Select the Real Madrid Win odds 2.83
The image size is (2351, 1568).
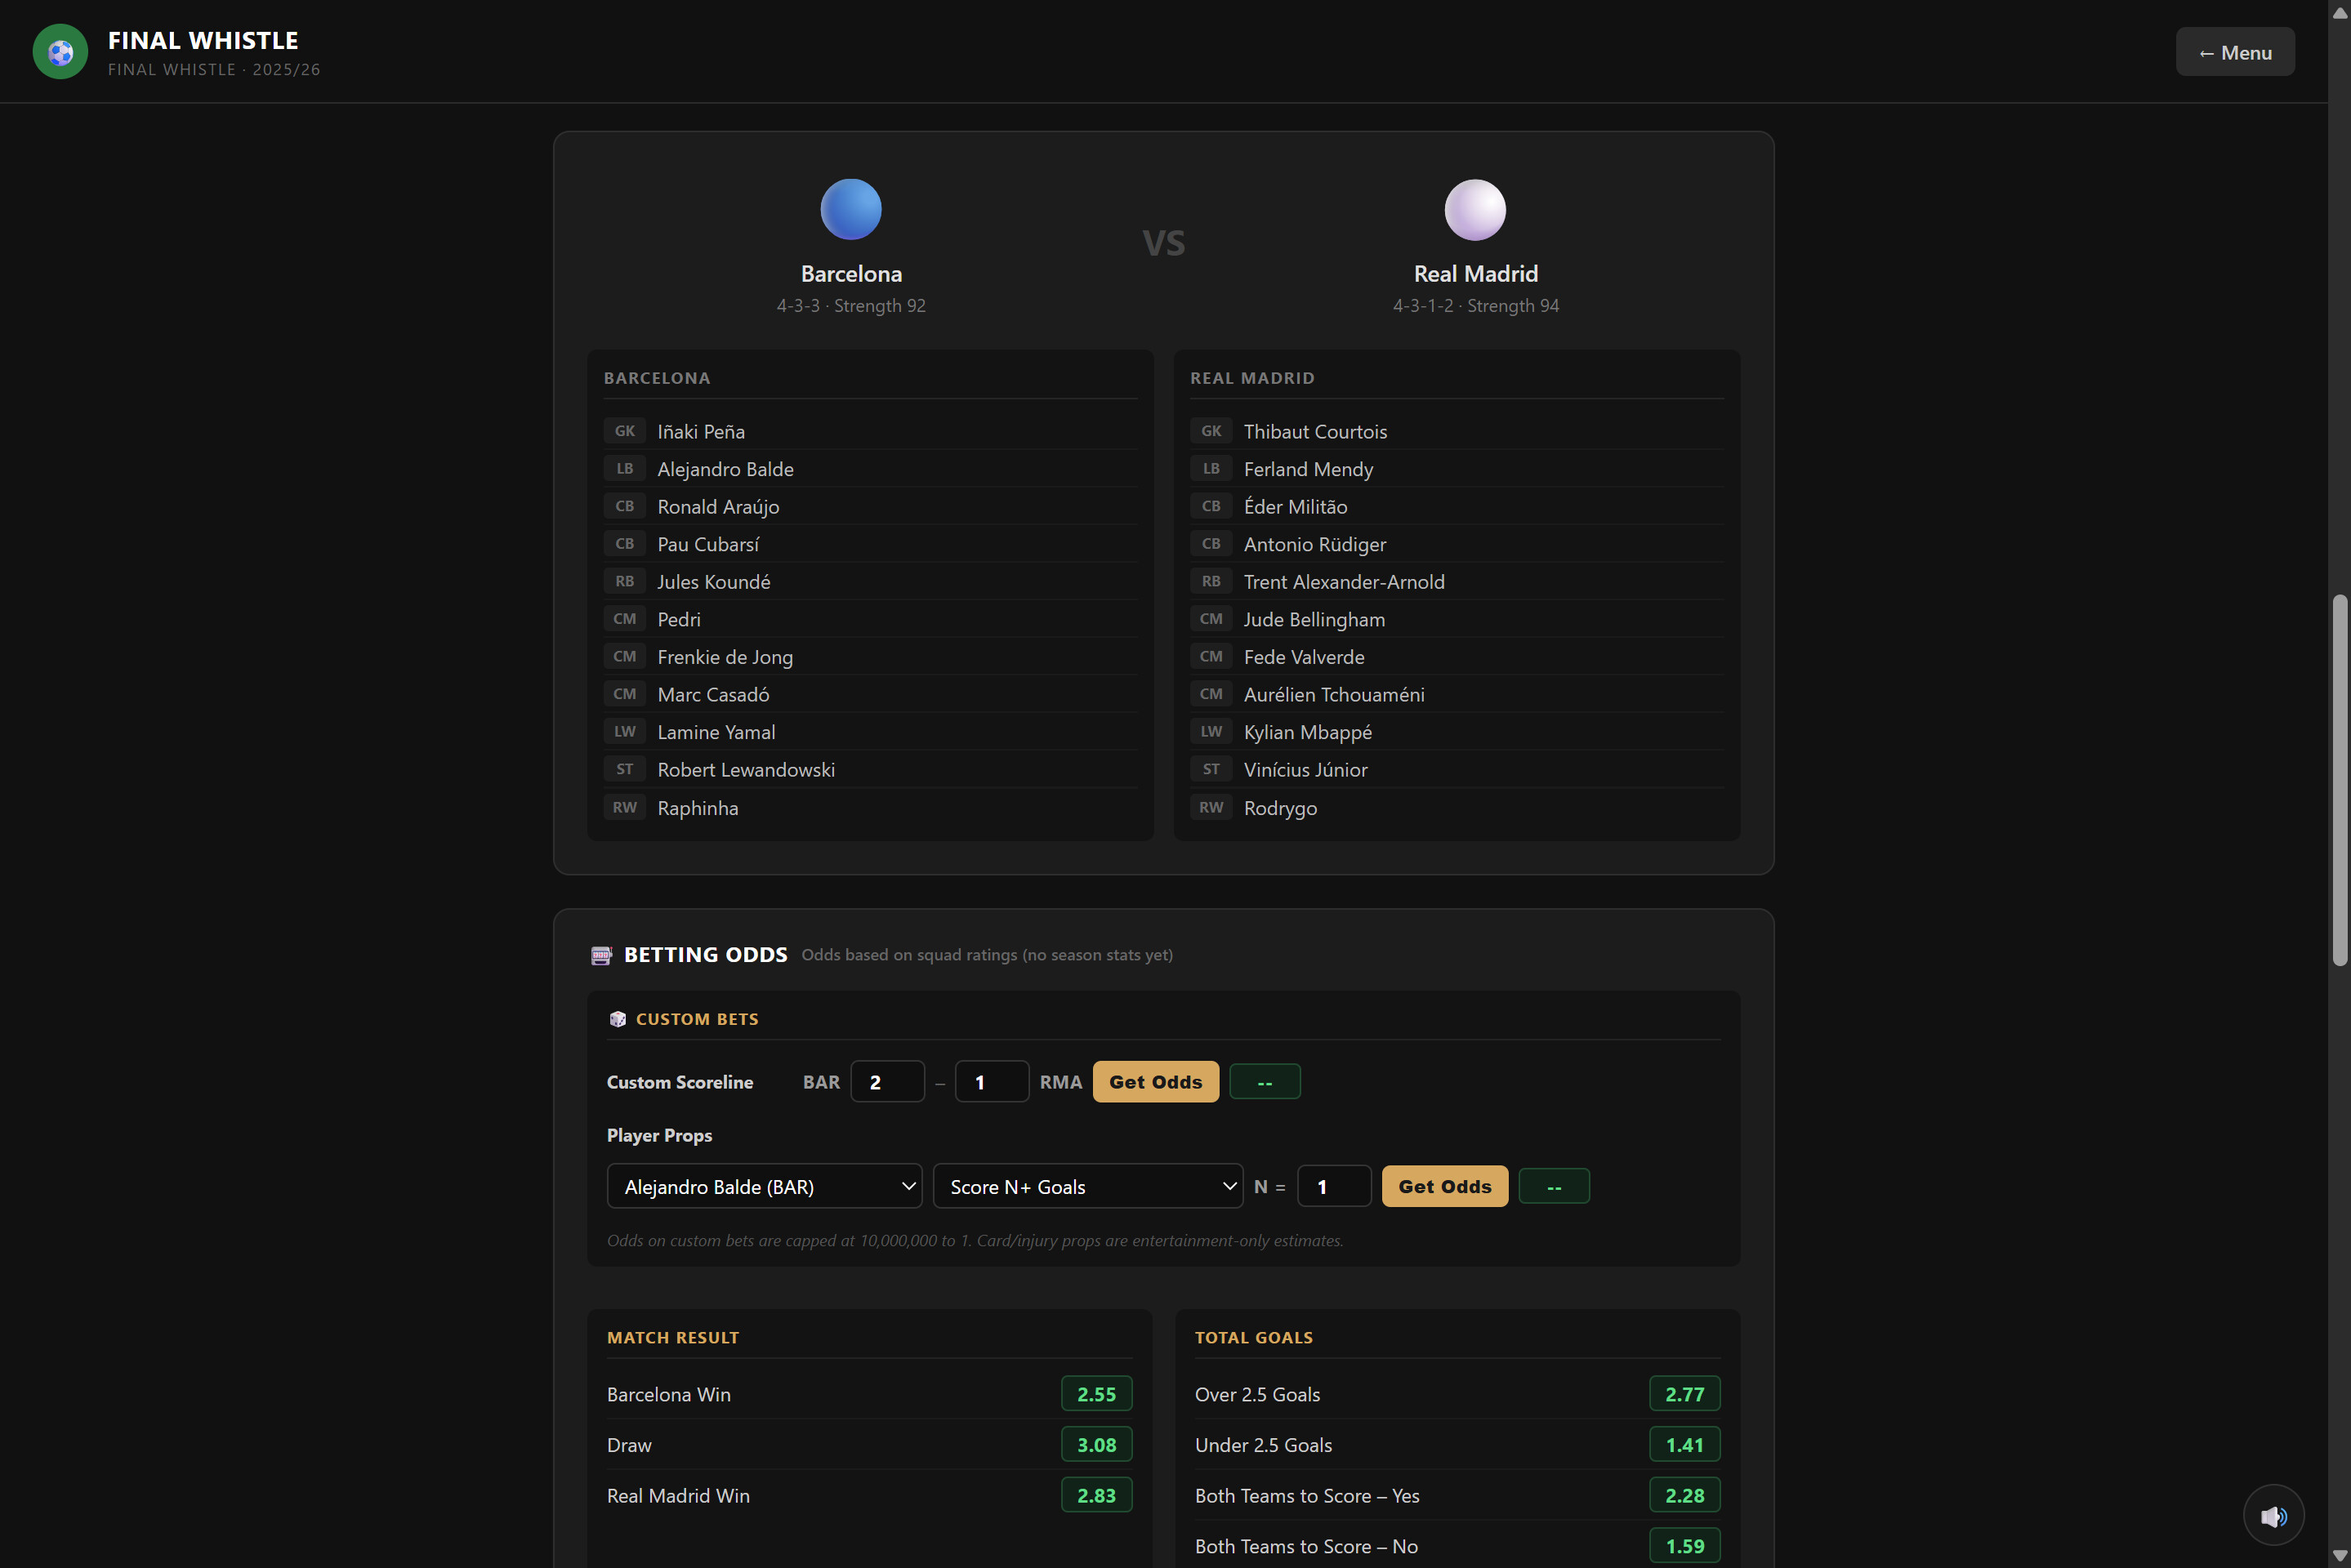(1096, 1496)
